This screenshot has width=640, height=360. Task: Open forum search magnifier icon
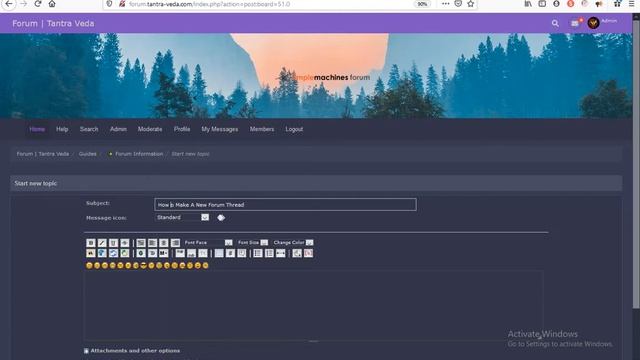(555, 23)
